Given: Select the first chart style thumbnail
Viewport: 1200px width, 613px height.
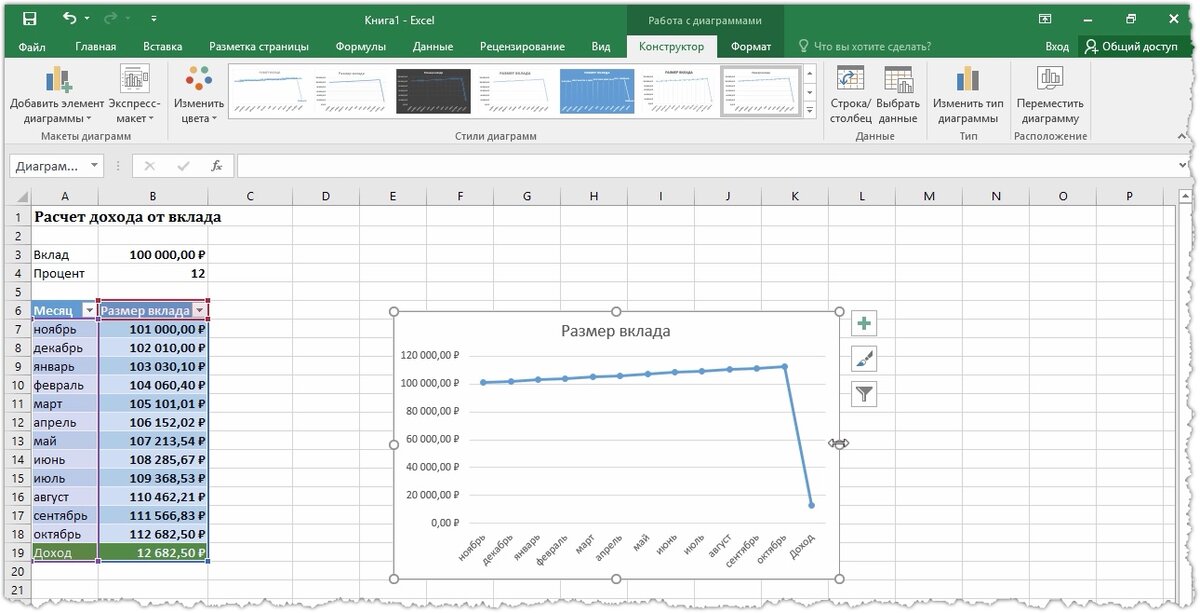Looking at the screenshot, I should tap(269, 91).
